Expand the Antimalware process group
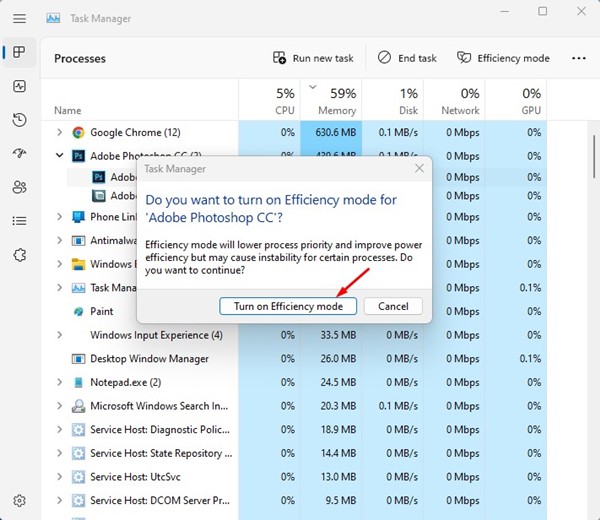600x520 pixels. coord(59,240)
